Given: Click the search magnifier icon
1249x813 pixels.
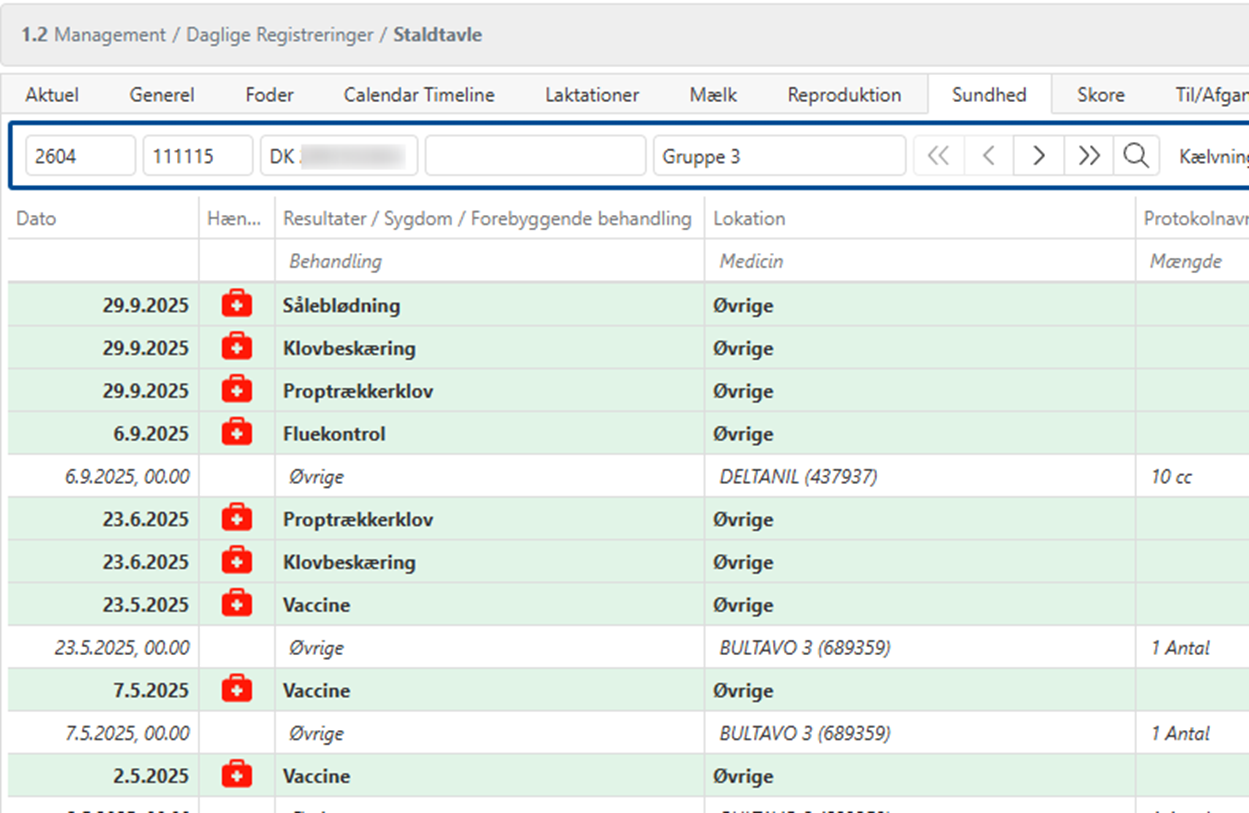Looking at the screenshot, I should pos(1135,156).
